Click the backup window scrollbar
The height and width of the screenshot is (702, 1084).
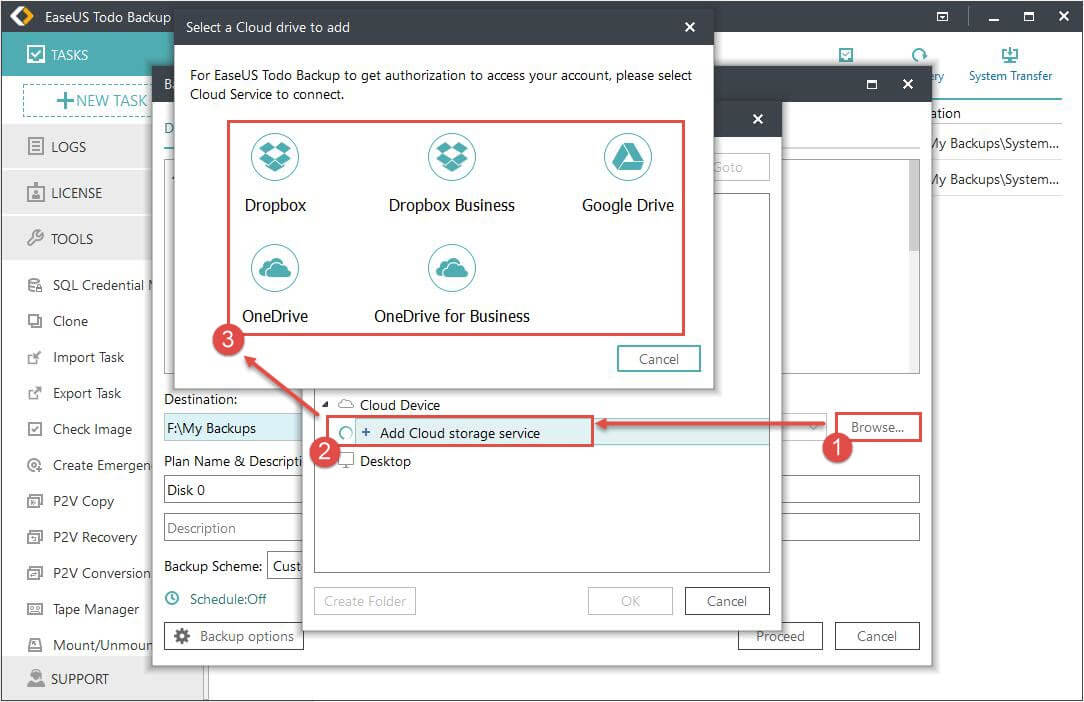[x=914, y=207]
